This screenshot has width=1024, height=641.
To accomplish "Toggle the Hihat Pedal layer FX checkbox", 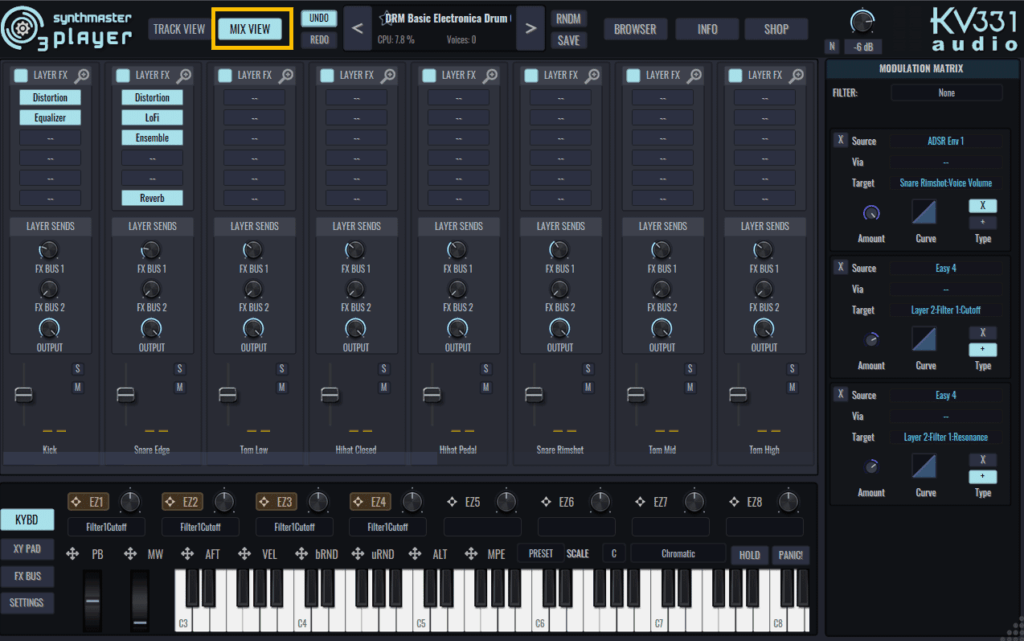I will (x=429, y=76).
